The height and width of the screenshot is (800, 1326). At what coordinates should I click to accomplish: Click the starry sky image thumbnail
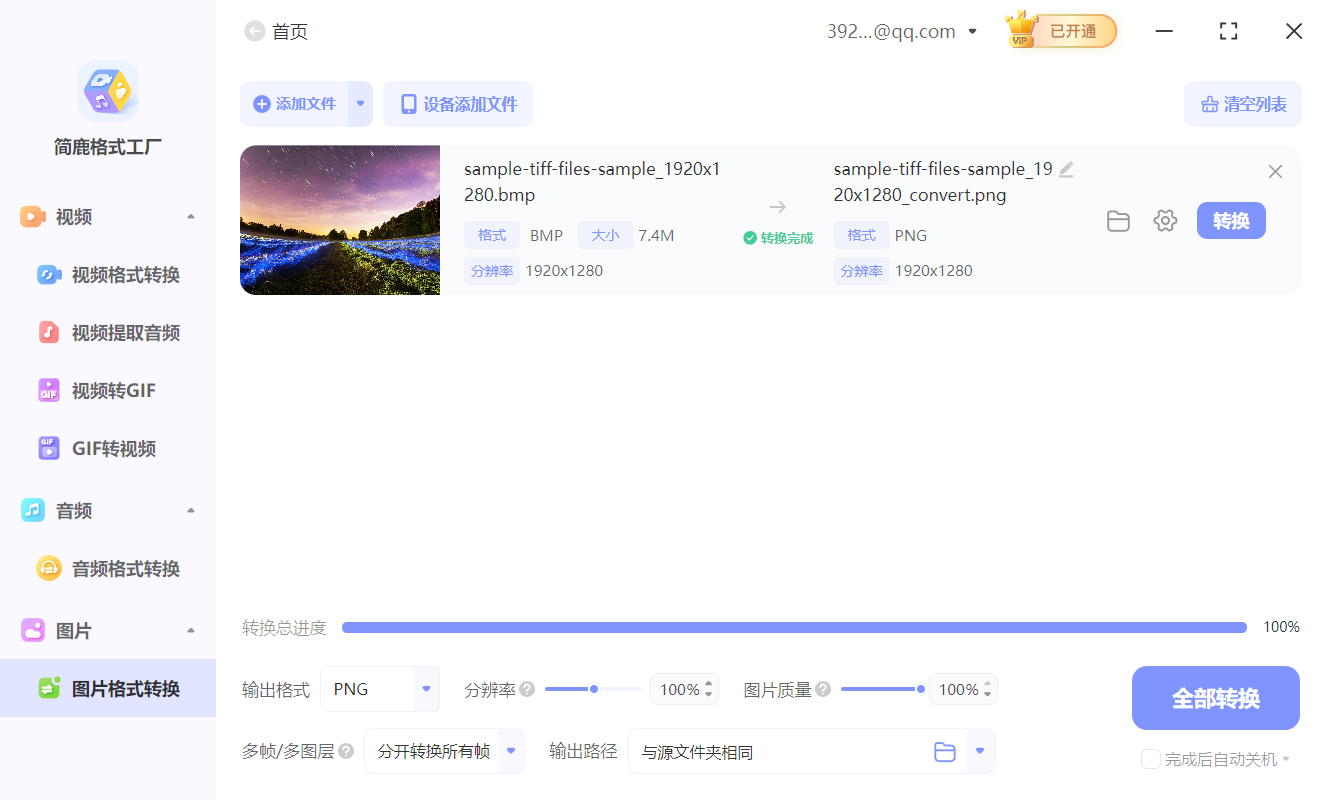point(340,220)
